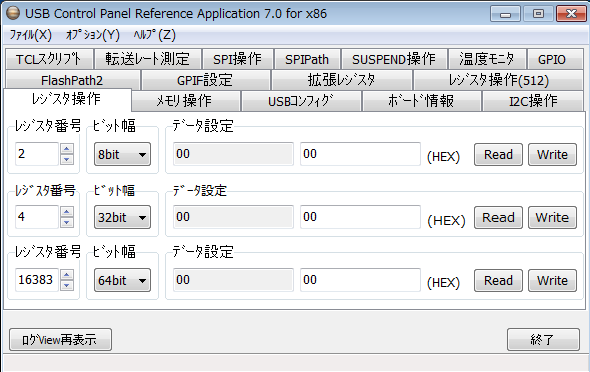Image resolution: width=590 pixels, height=372 pixels.
Task: Decrement register number 16383 with down arrow
Action: click(x=67, y=285)
